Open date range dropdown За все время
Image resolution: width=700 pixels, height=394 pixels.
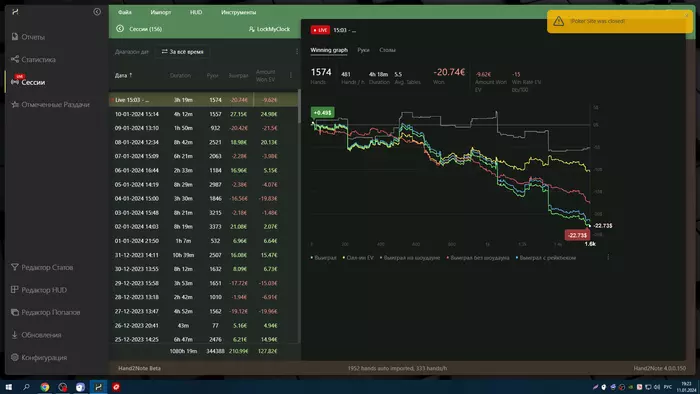182,52
